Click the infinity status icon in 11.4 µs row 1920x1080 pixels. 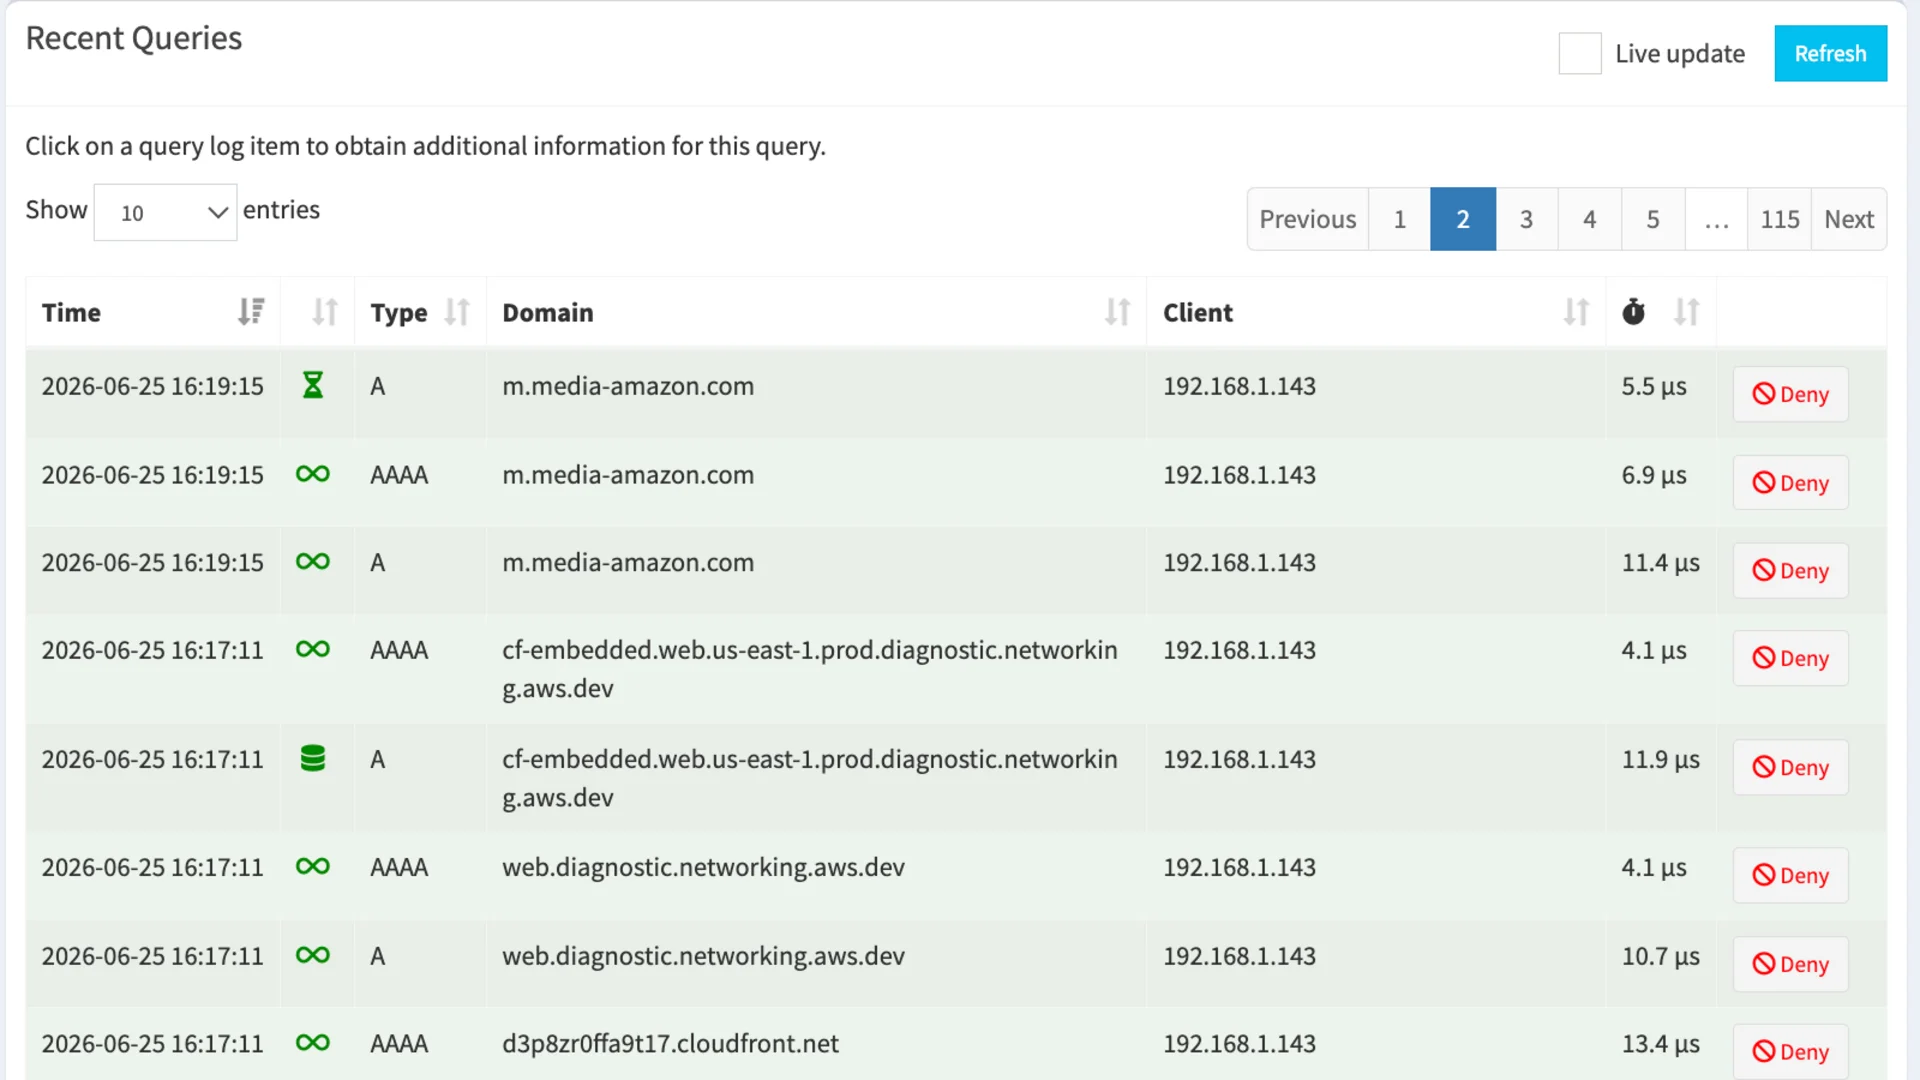tap(313, 562)
